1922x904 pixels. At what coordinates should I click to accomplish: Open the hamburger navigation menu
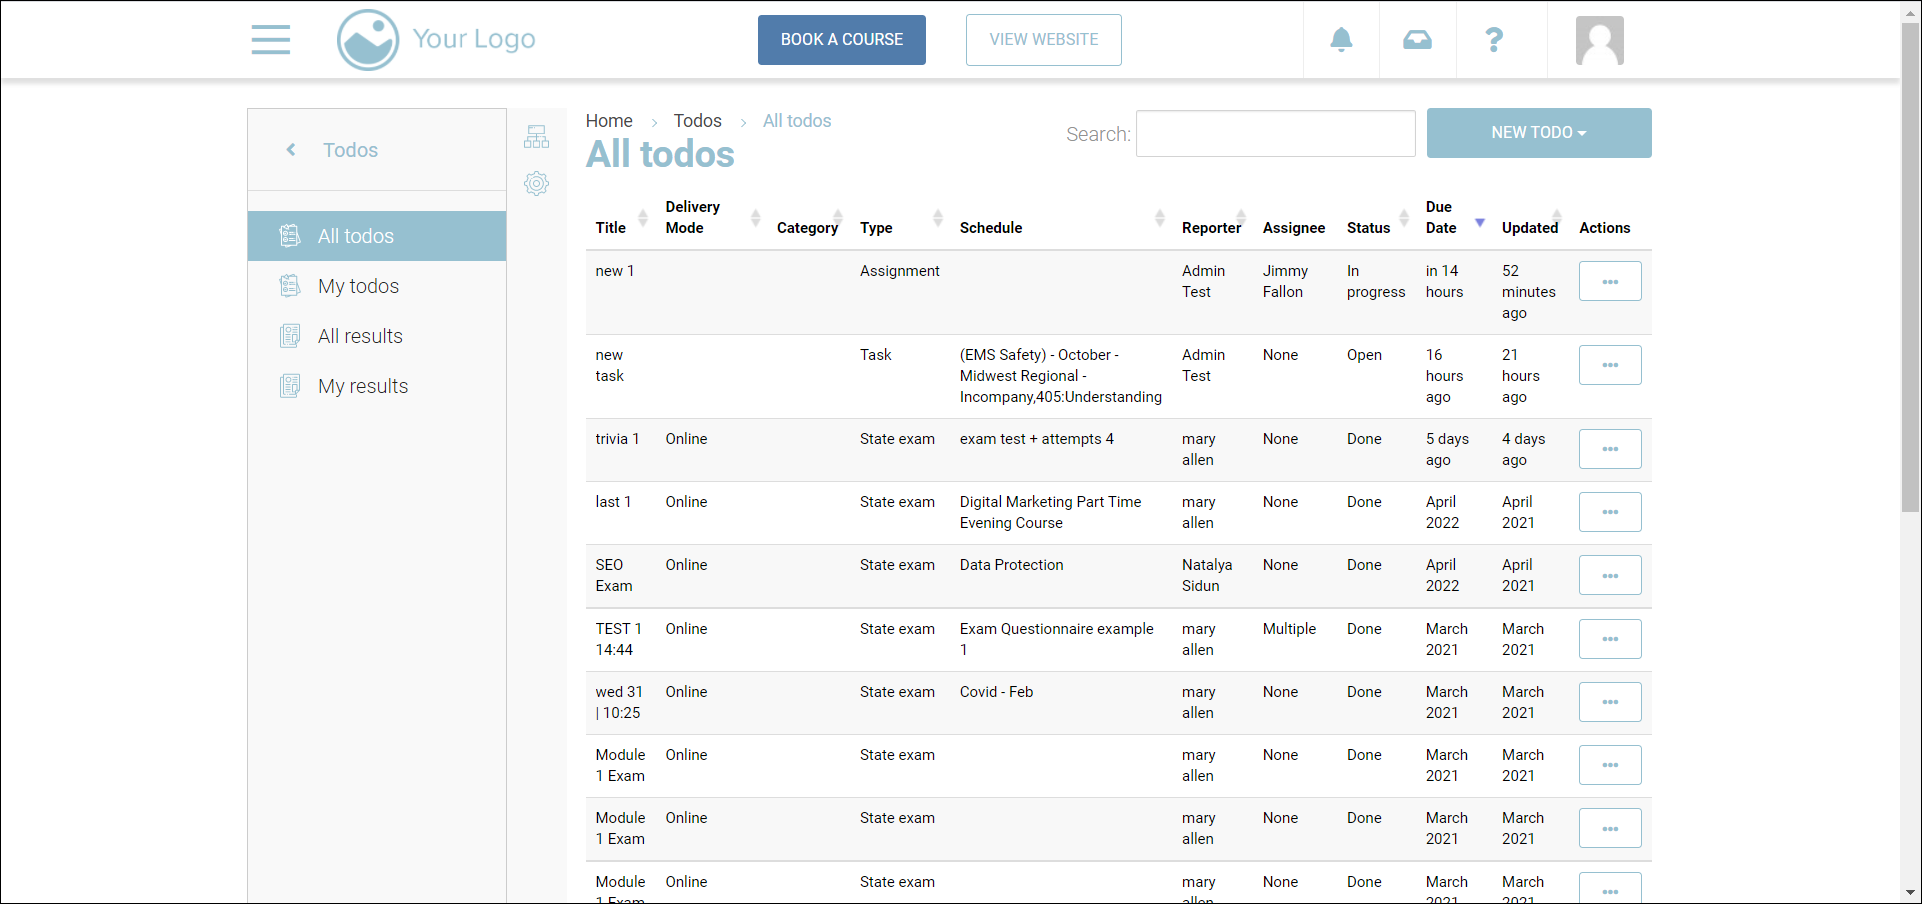click(270, 40)
